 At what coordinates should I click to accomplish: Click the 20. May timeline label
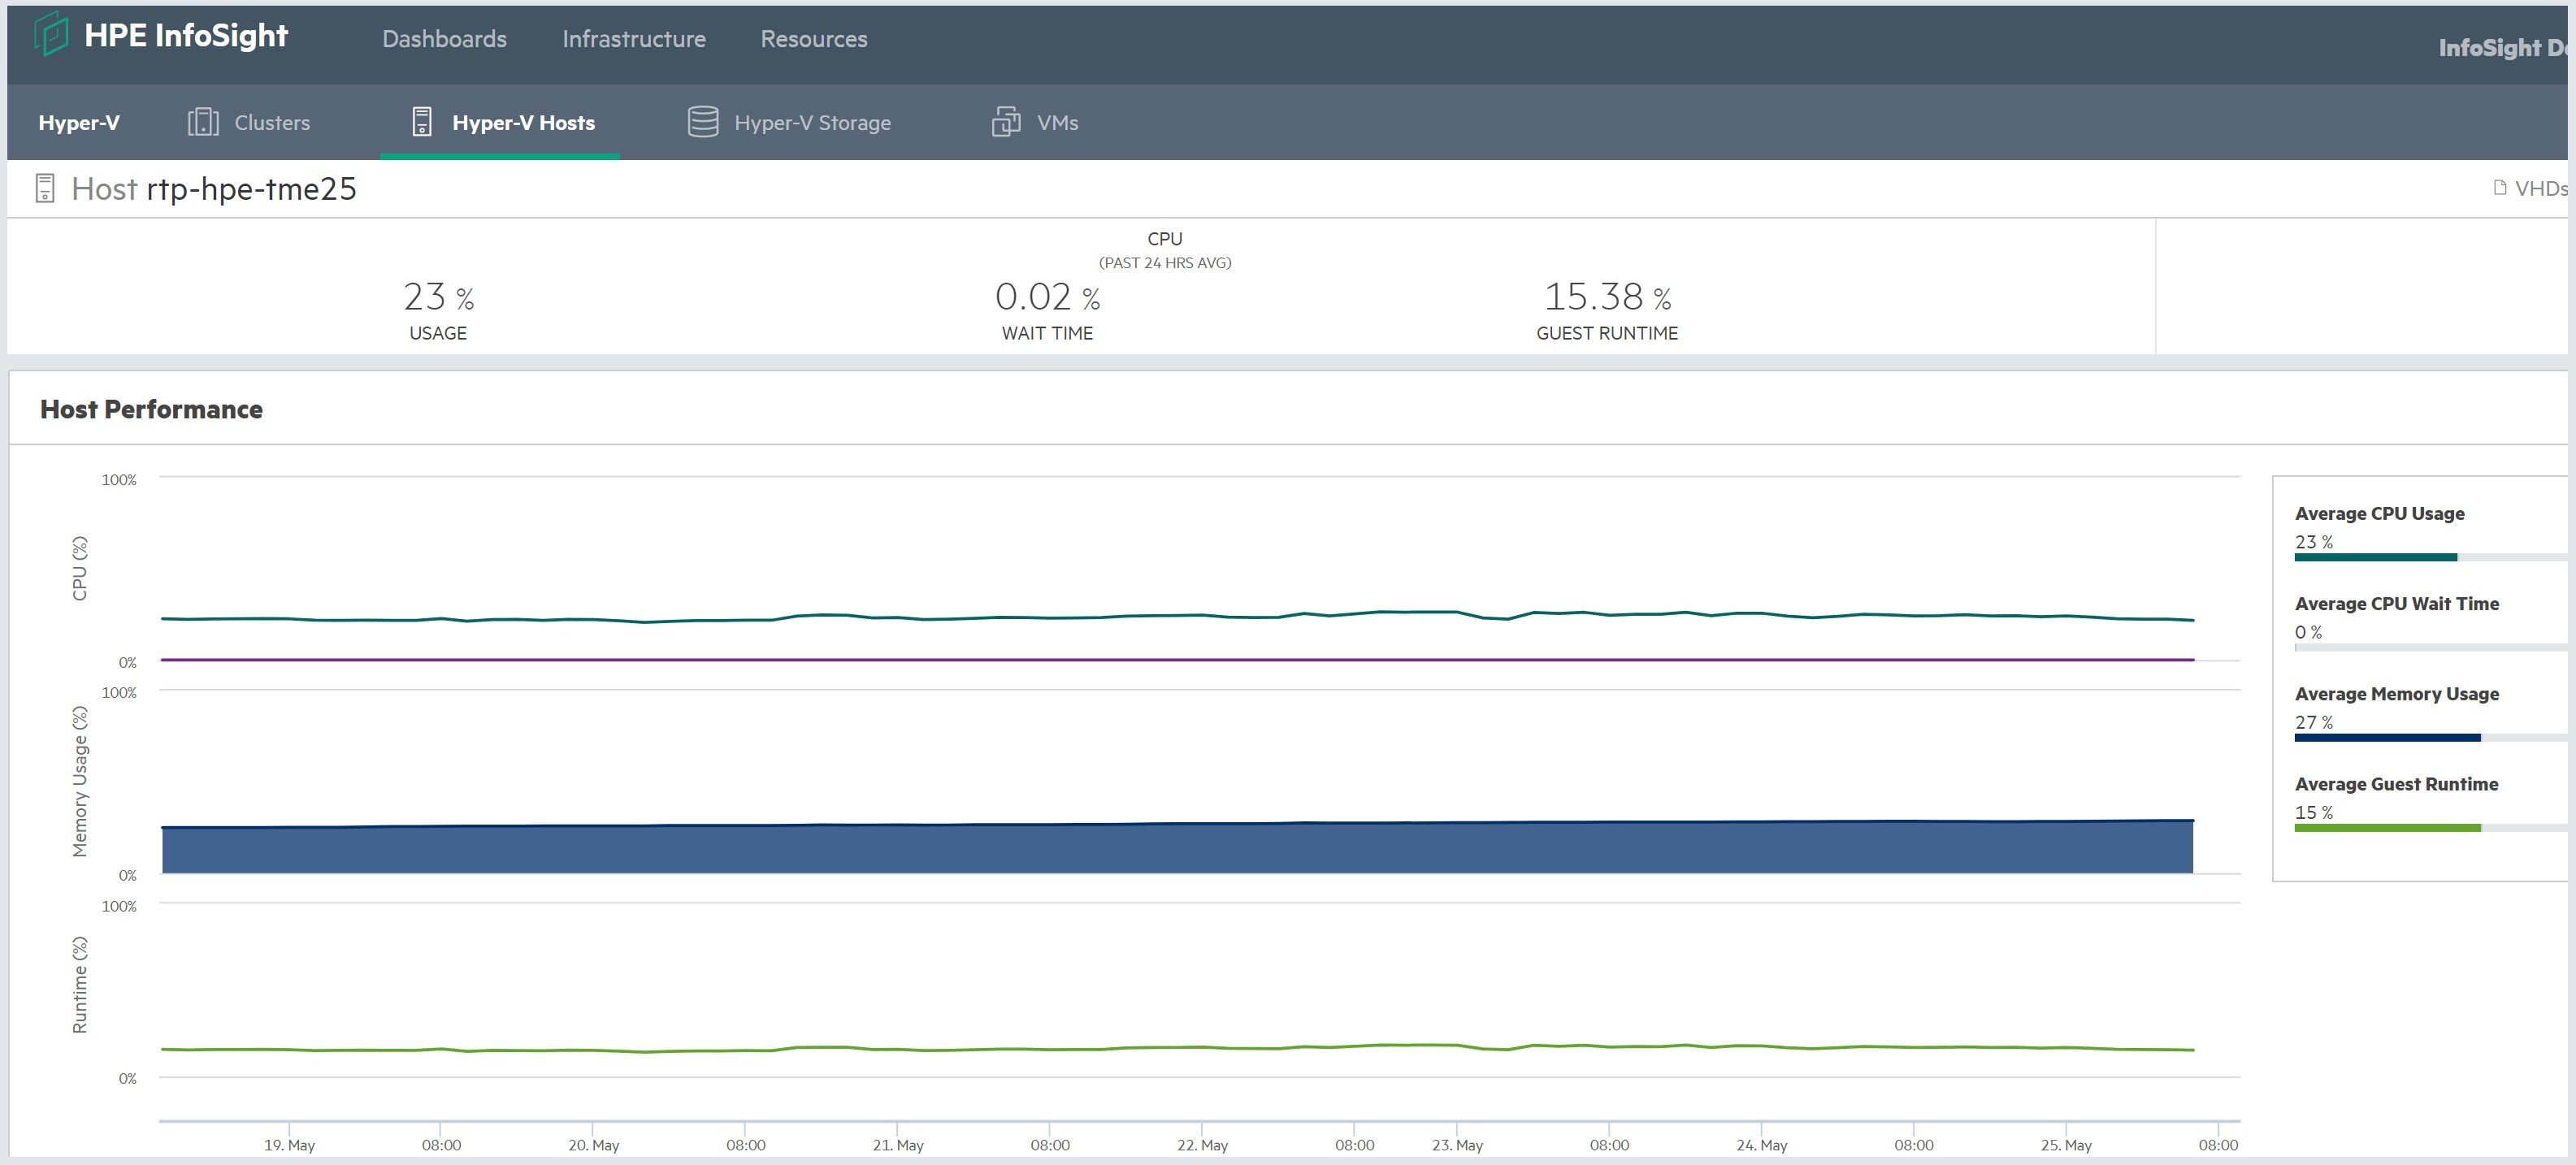coord(594,1145)
